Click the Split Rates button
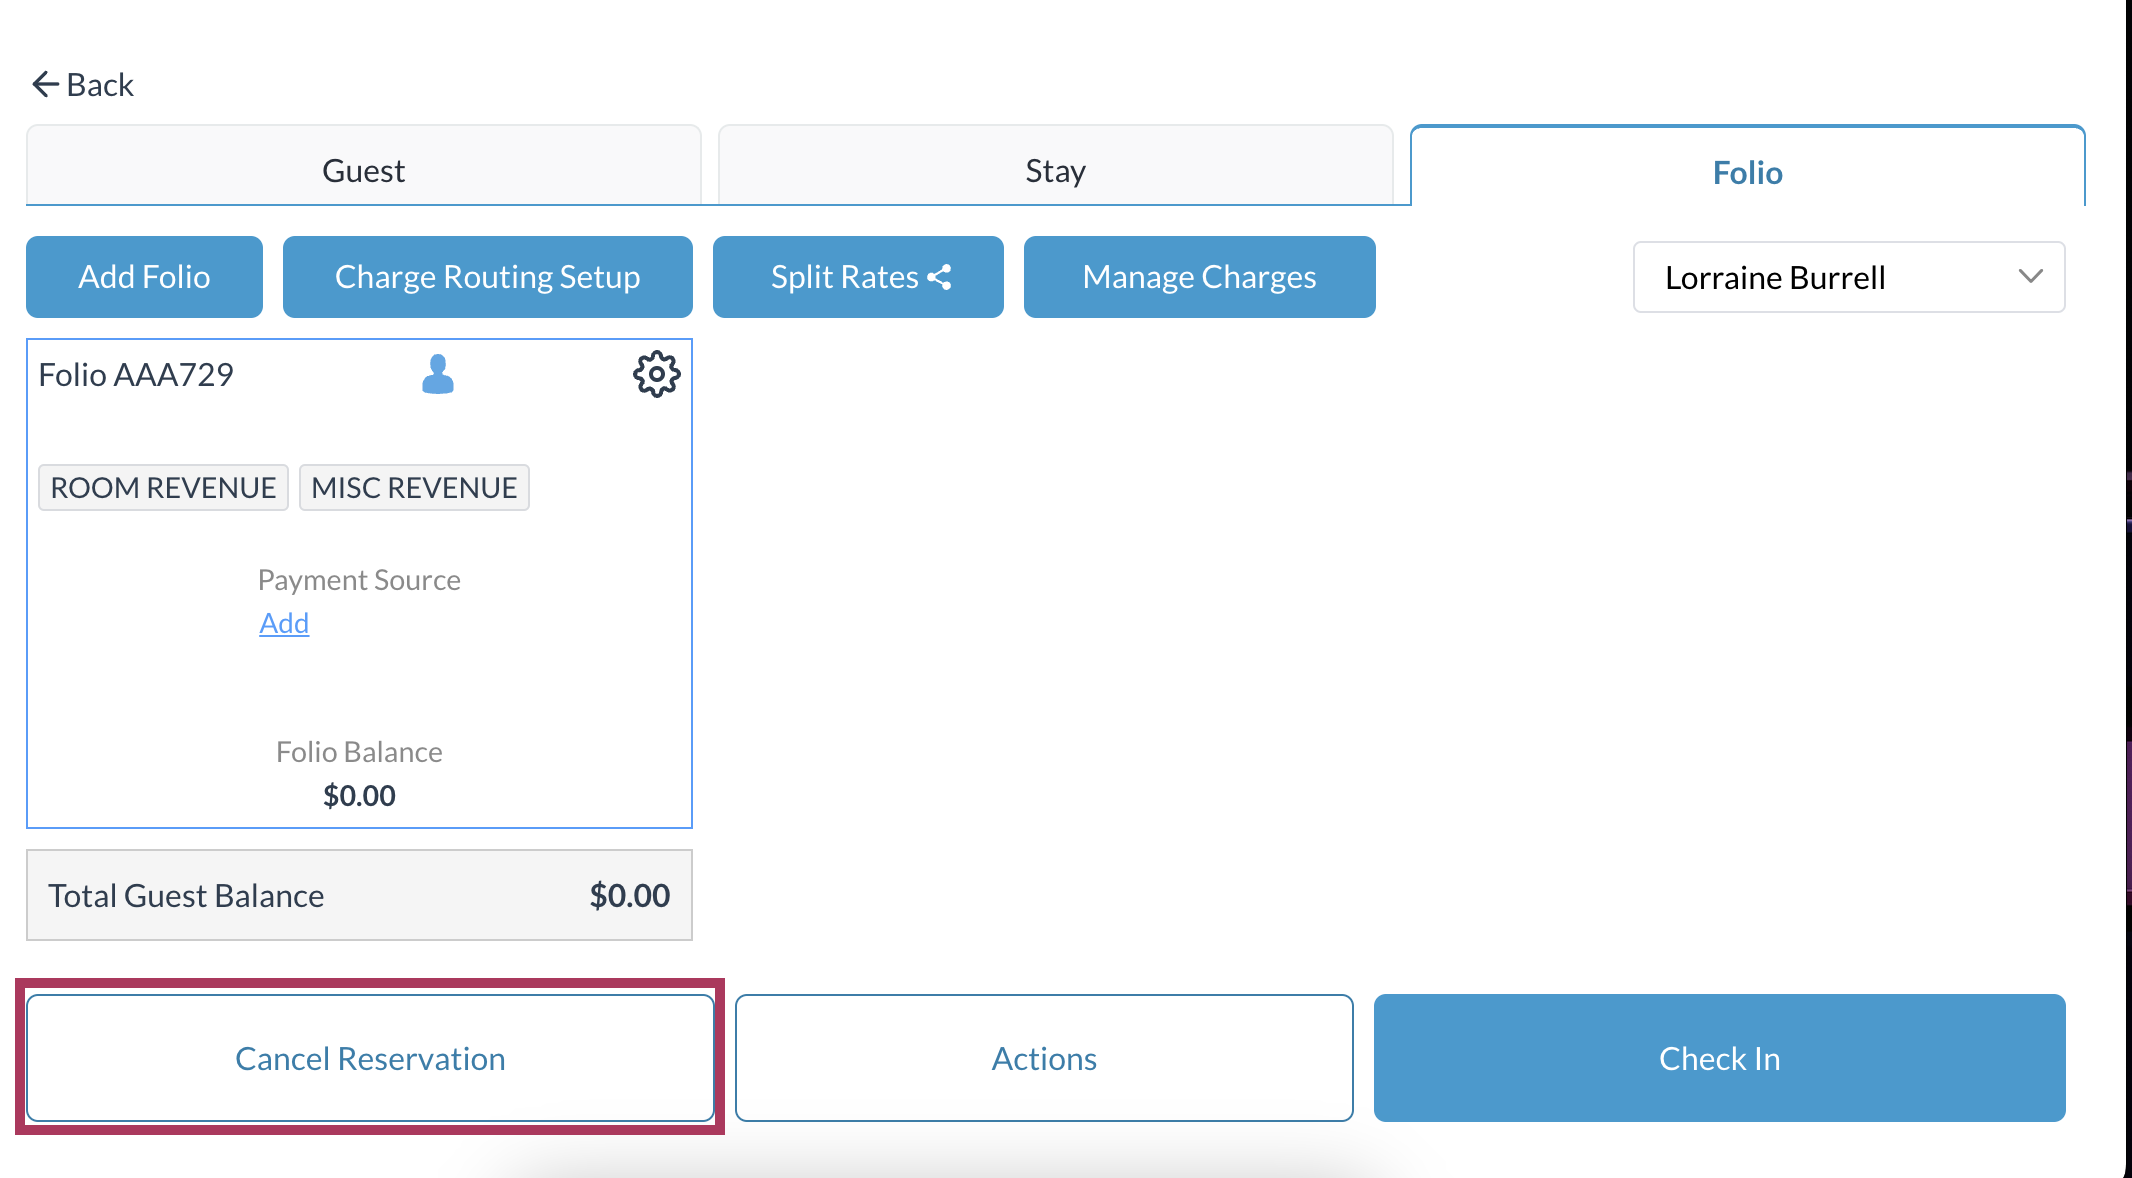 pos(845,277)
